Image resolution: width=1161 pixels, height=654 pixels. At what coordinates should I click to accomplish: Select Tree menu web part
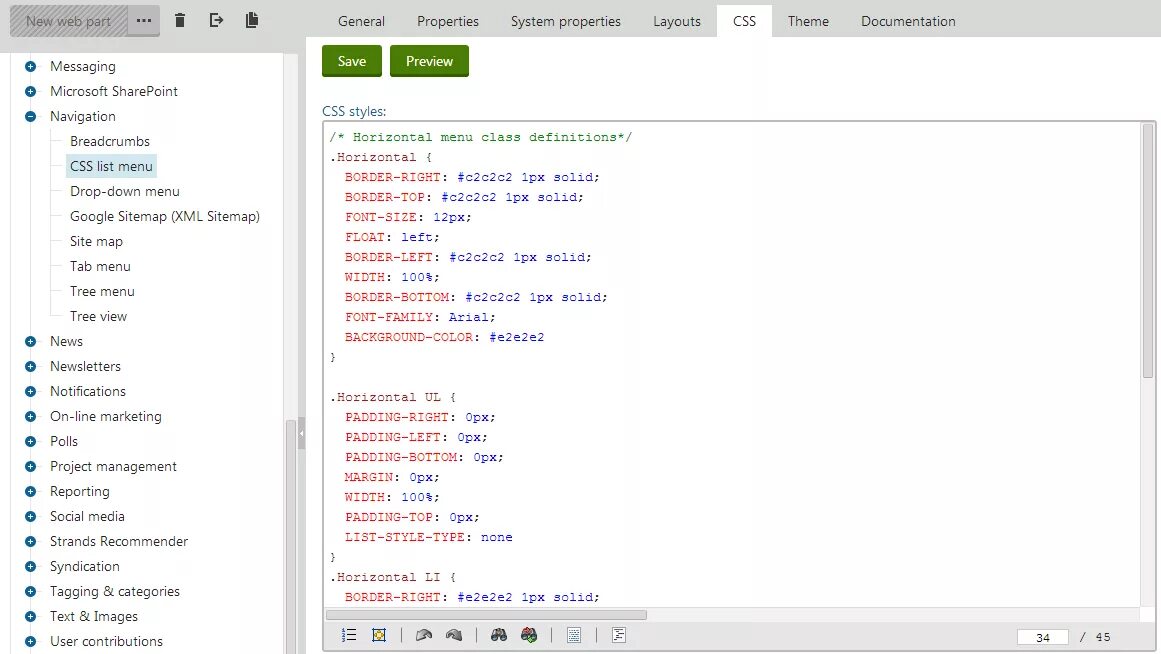102,291
